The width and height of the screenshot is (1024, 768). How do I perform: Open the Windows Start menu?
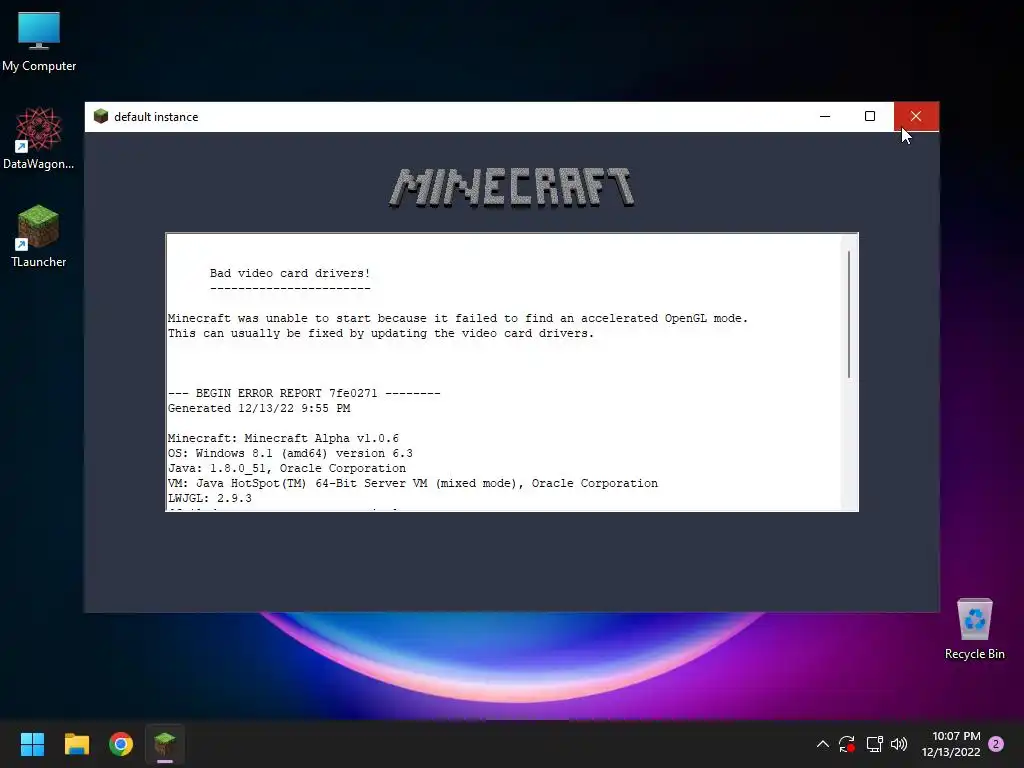32,744
